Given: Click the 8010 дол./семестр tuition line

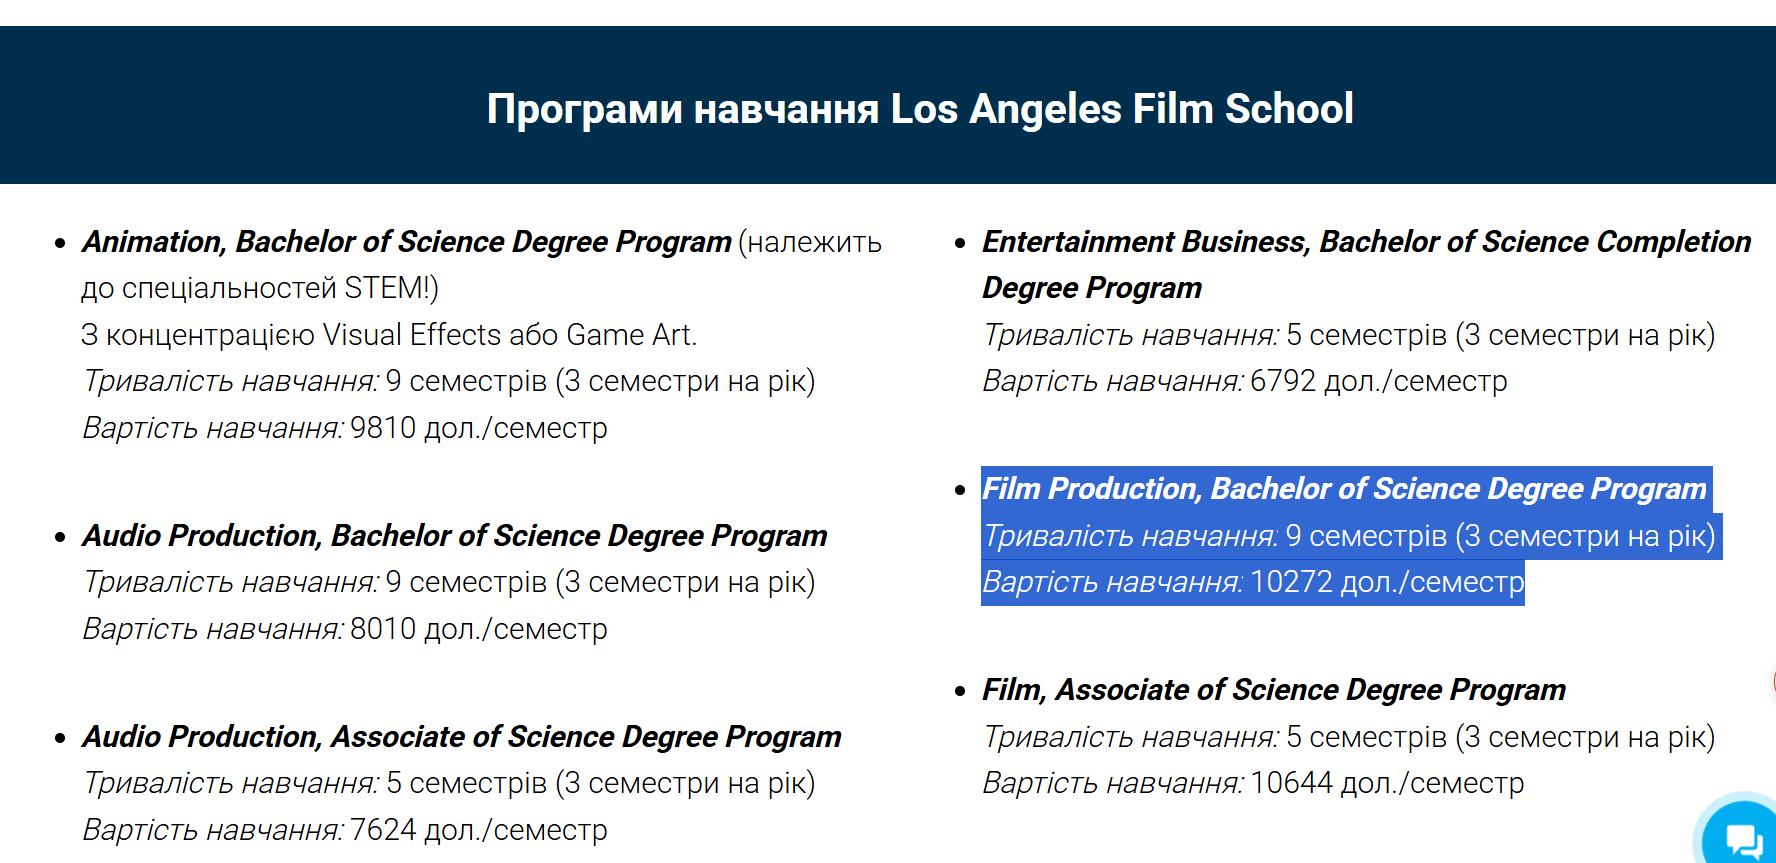Looking at the screenshot, I should point(345,629).
